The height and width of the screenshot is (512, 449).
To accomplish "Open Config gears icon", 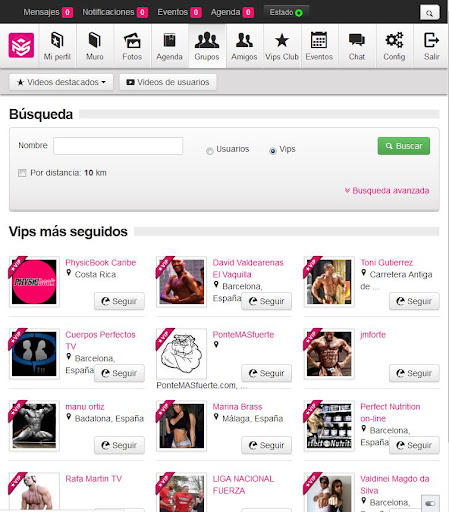I will (x=394, y=40).
